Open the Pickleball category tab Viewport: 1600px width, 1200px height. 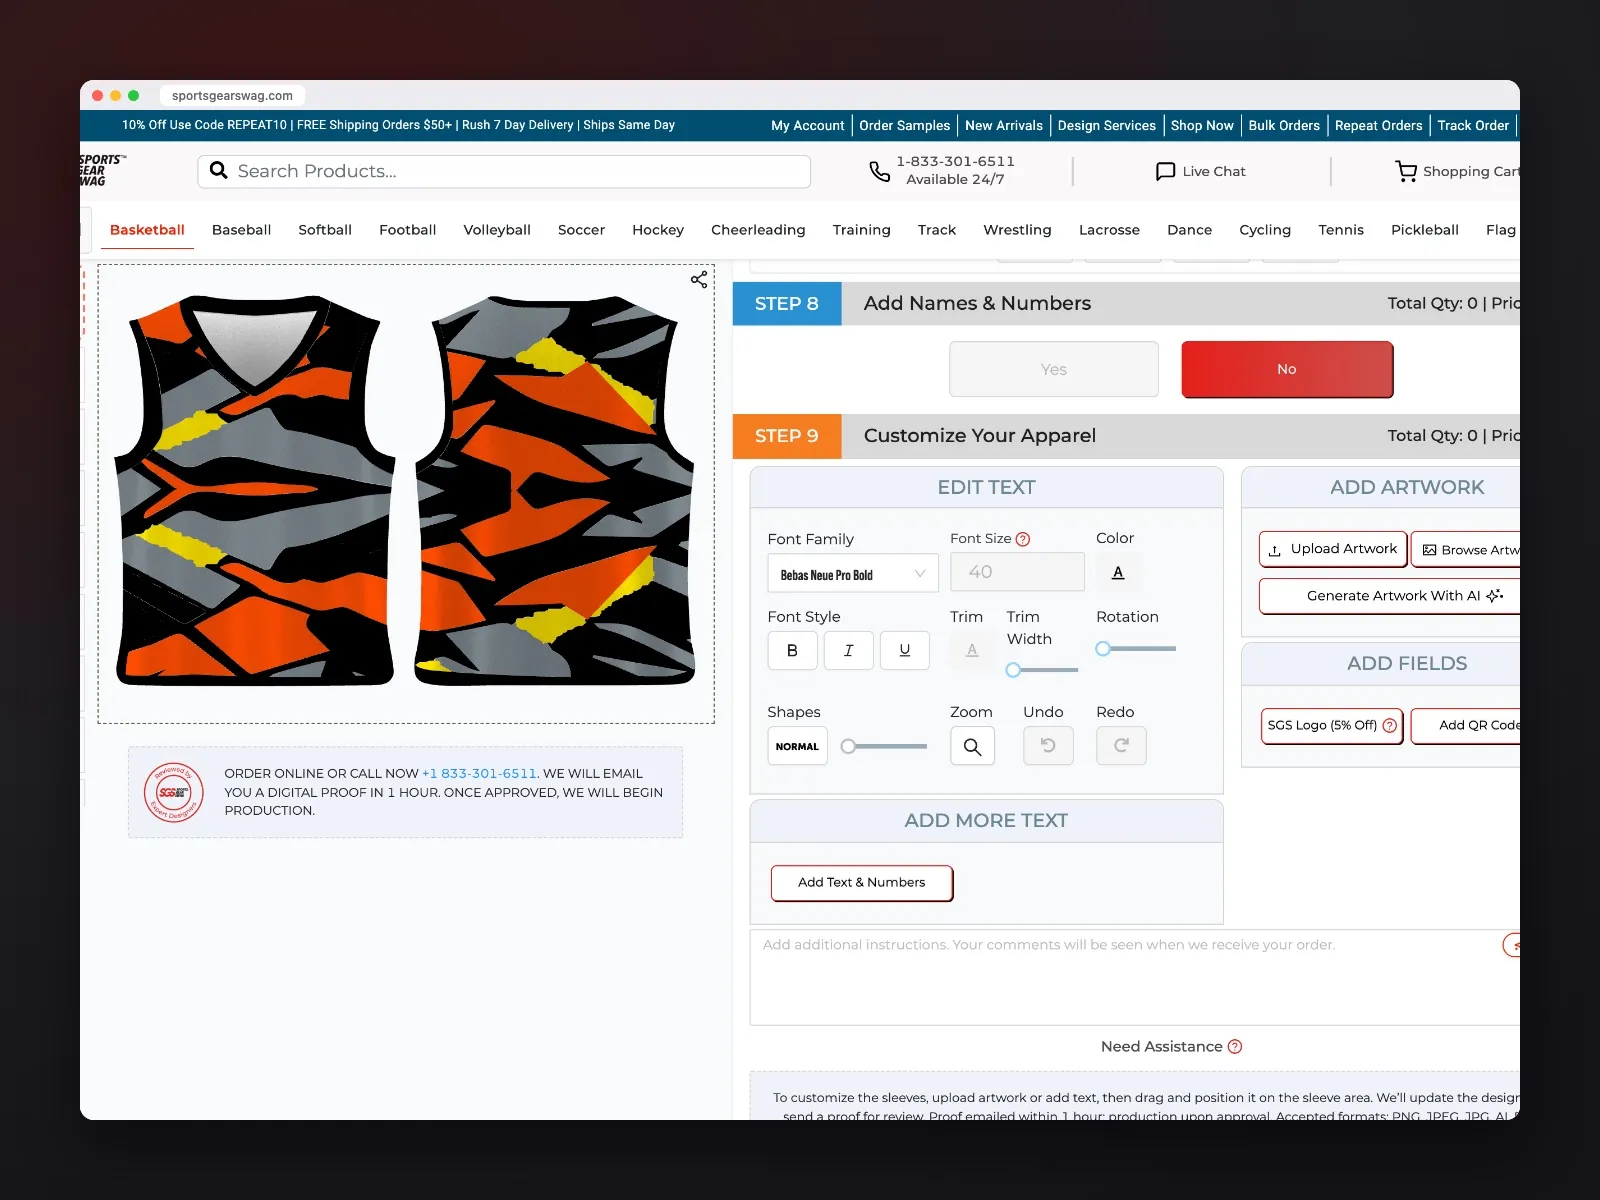(1425, 230)
